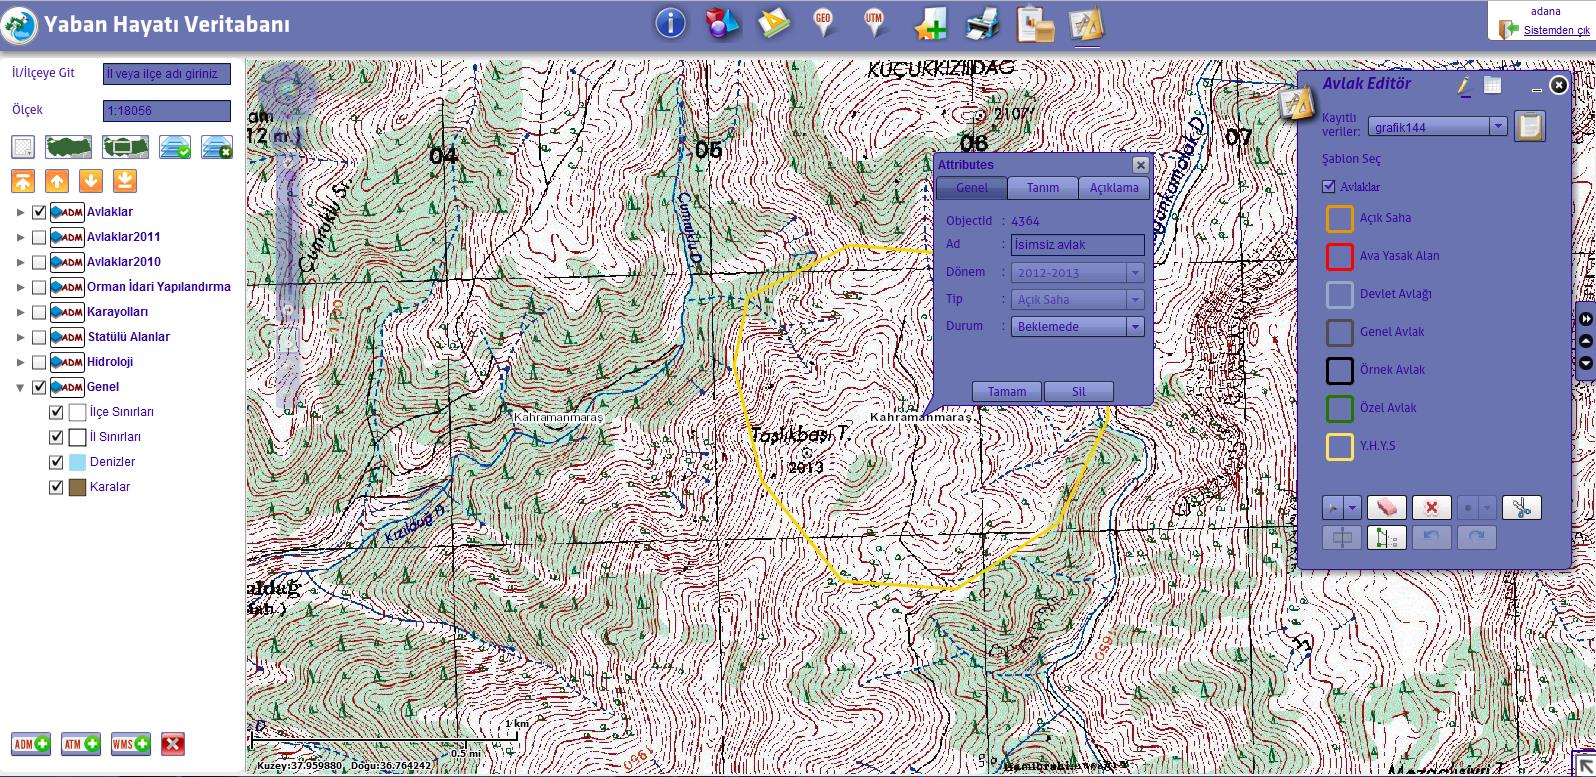Move layer to bottom with orange arrow

click(x=124, y=181)
